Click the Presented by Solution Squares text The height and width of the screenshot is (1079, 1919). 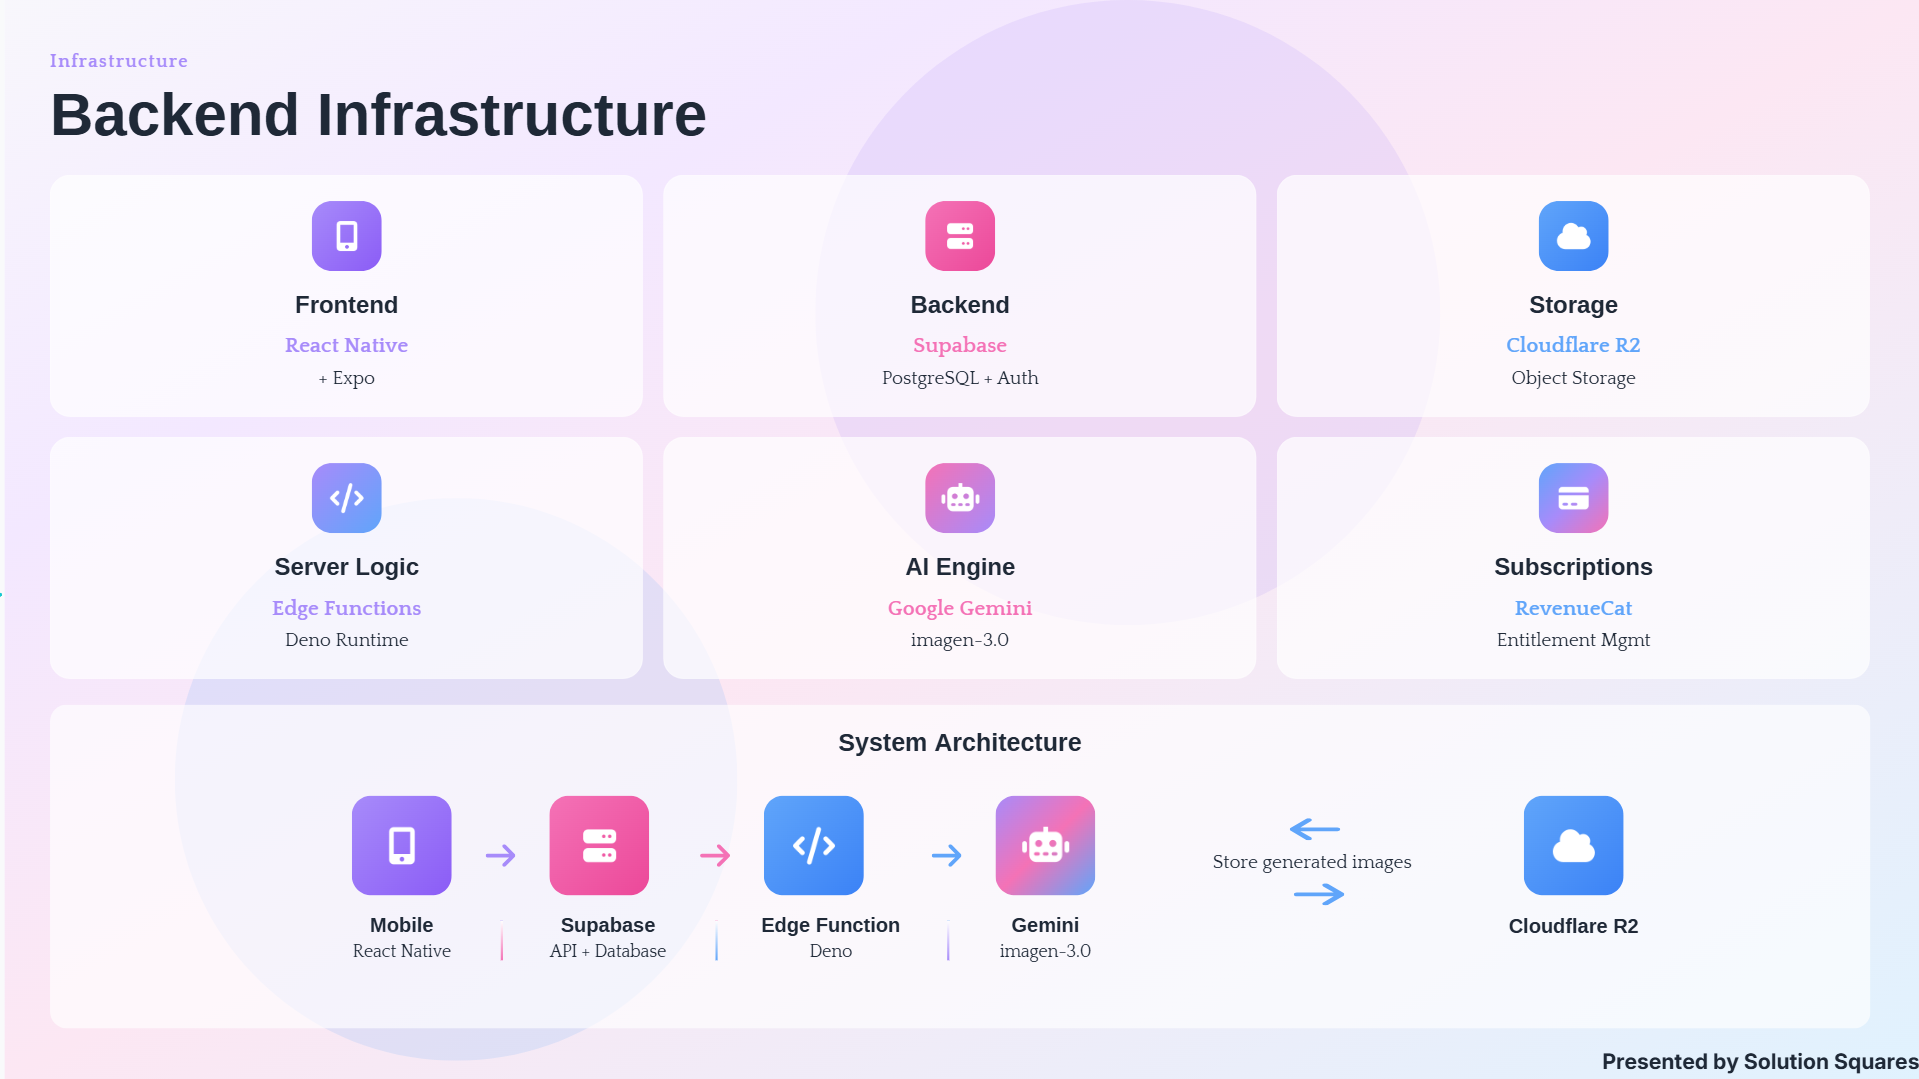(1760, 1062)
